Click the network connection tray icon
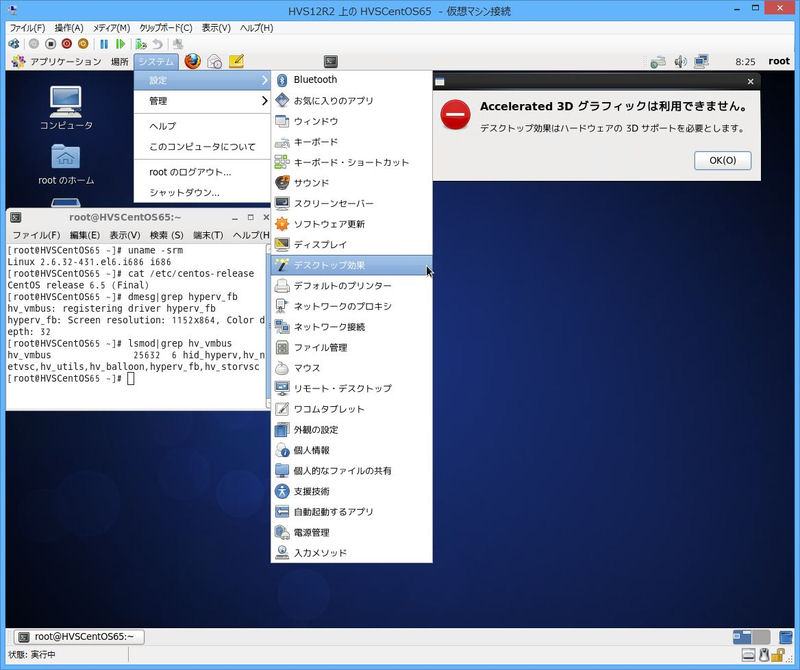This screenshot has height=670, width=800. coord(702,62)
